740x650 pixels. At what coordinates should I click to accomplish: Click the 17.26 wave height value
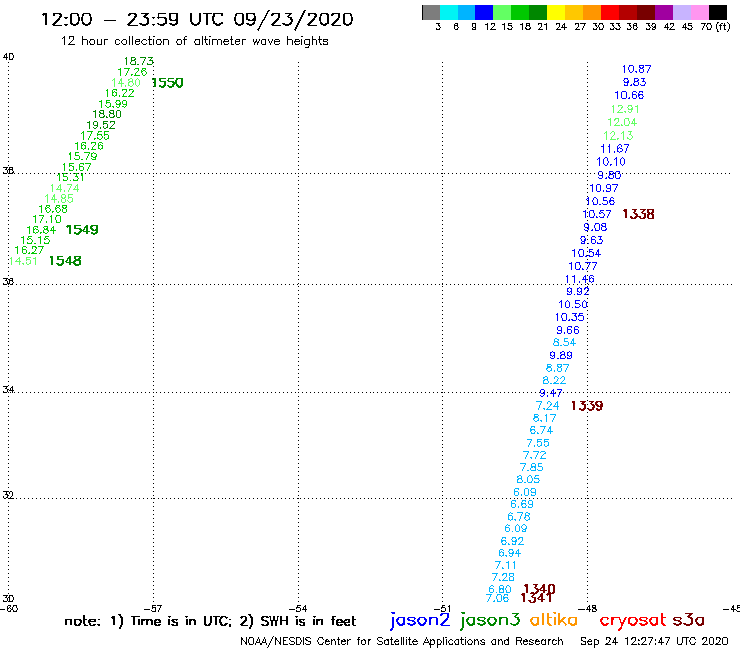(132, 72)
